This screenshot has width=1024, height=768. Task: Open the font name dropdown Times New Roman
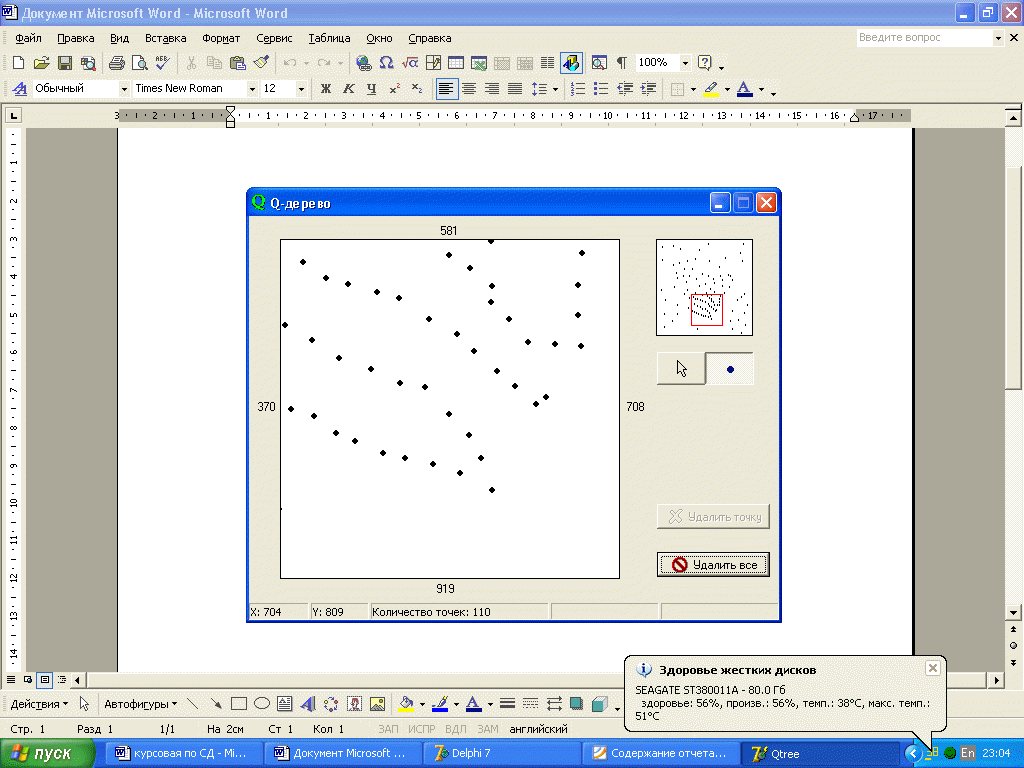click(x=251, y=89)
